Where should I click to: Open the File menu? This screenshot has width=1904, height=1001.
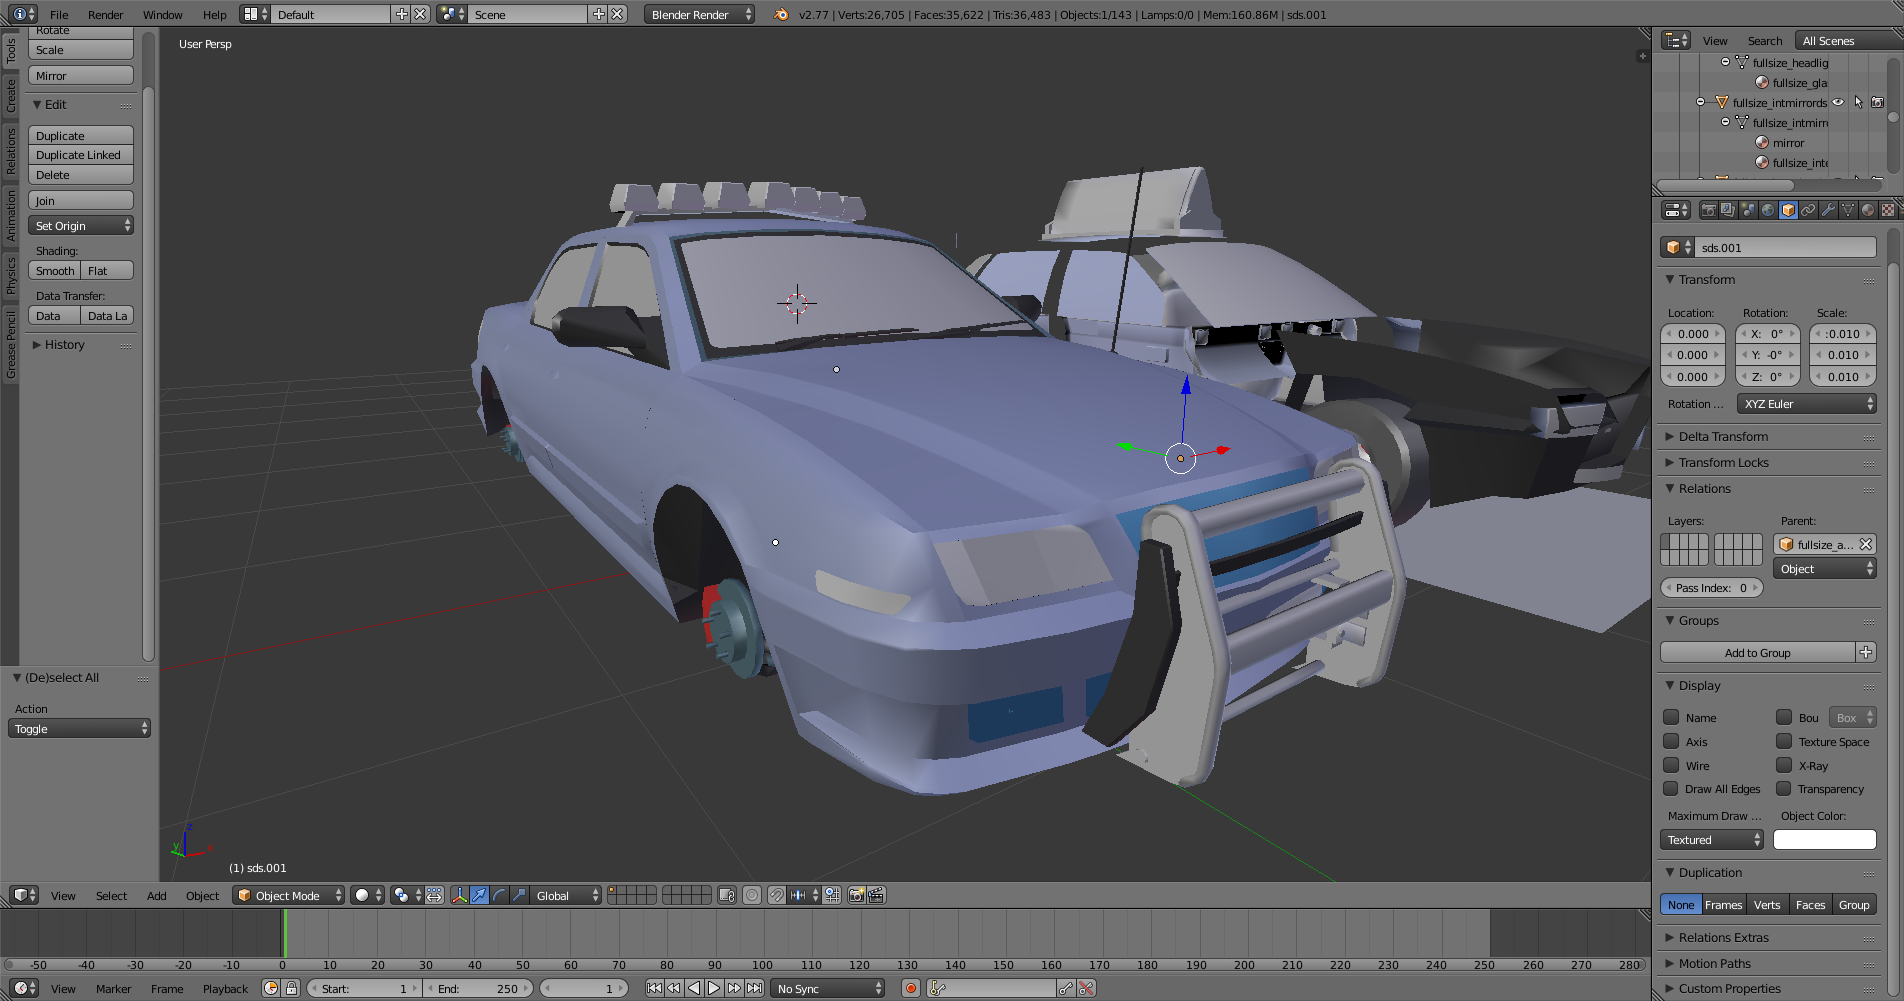pos(59,14)
